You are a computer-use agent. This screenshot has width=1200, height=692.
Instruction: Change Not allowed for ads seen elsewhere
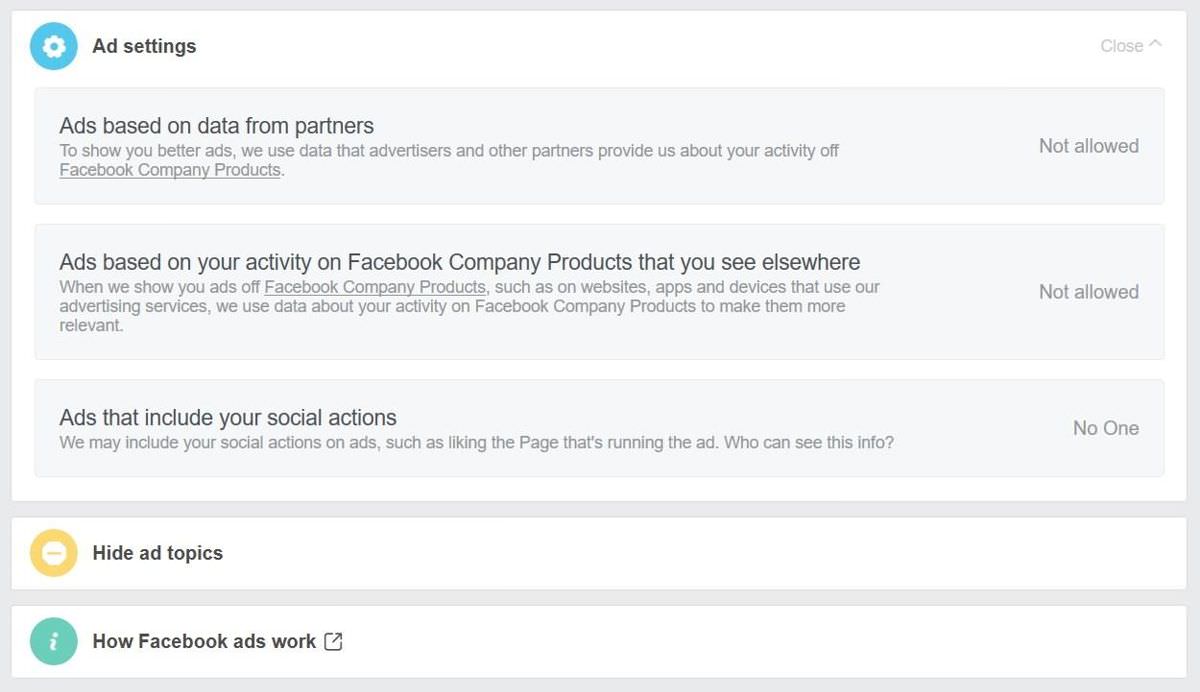click(1089, 292)
